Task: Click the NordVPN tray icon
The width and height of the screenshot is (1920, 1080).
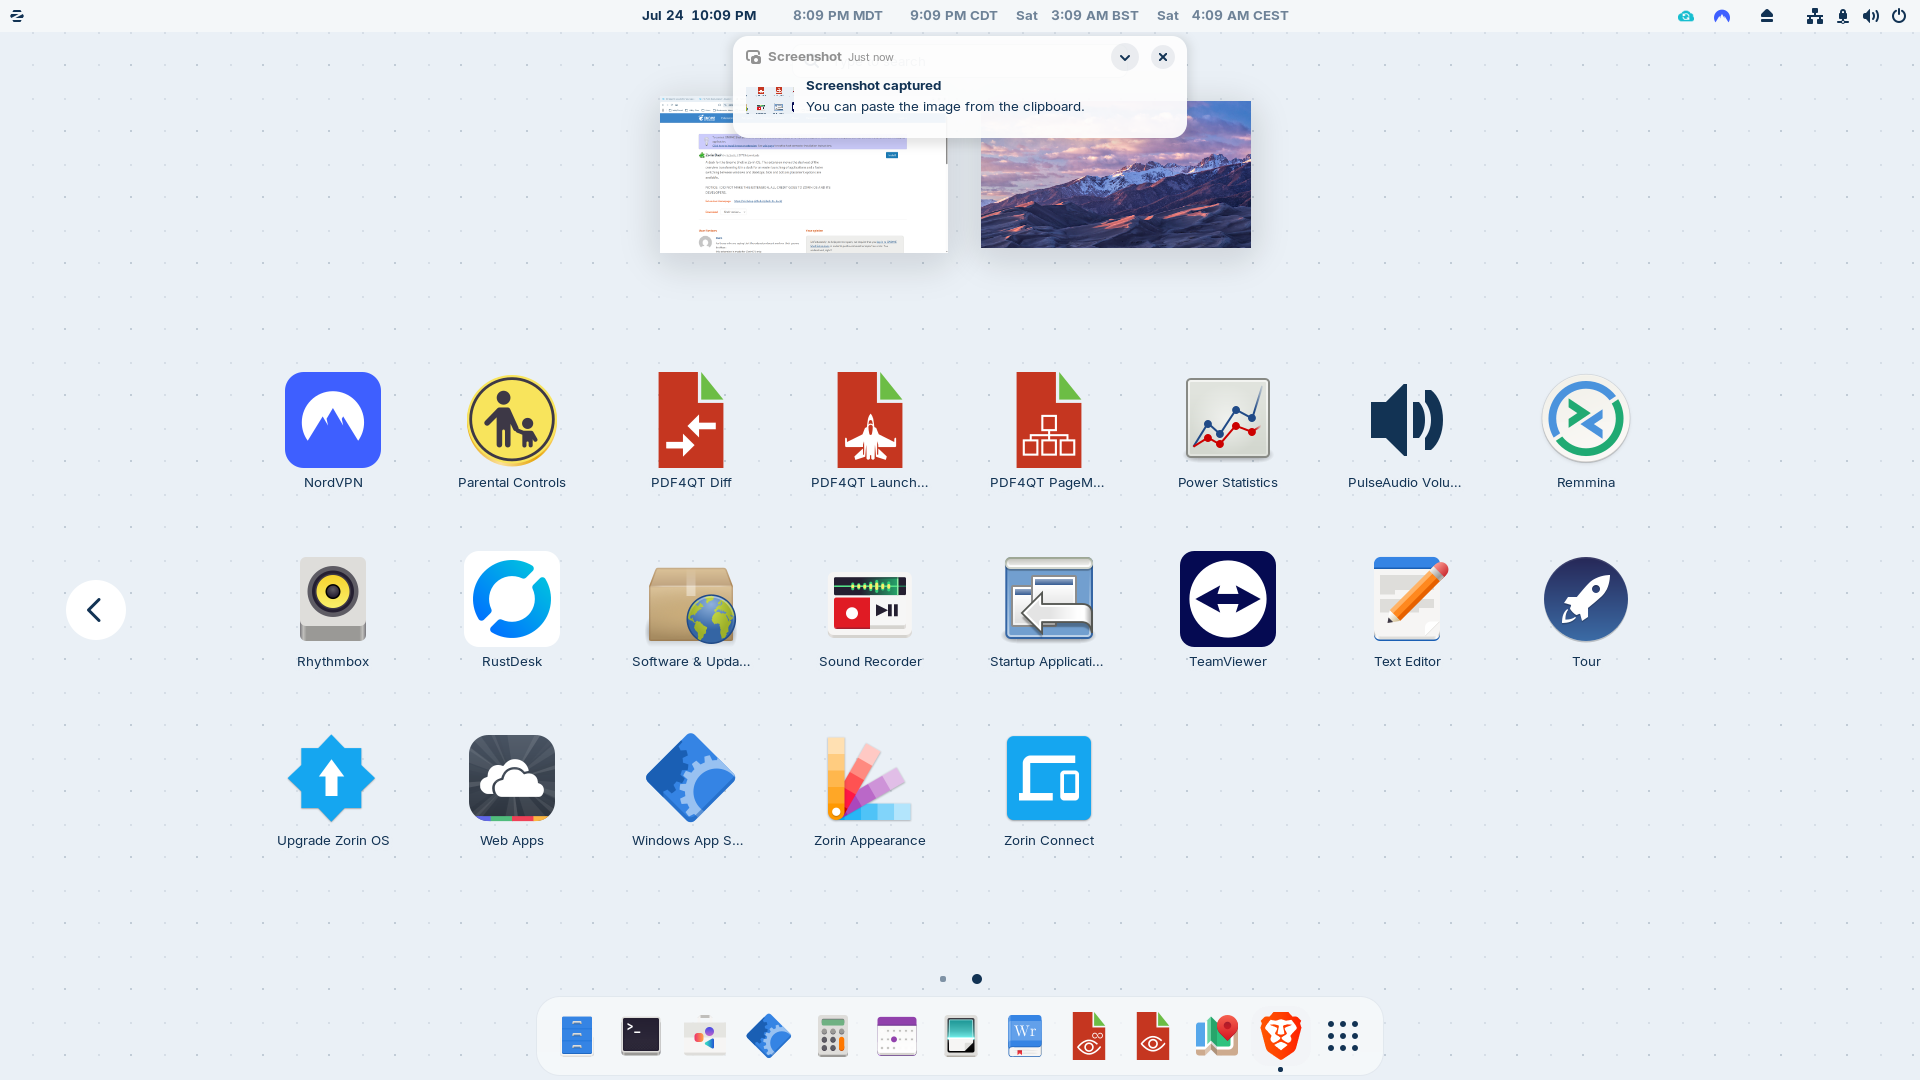Action: (x=1722, y=16)
